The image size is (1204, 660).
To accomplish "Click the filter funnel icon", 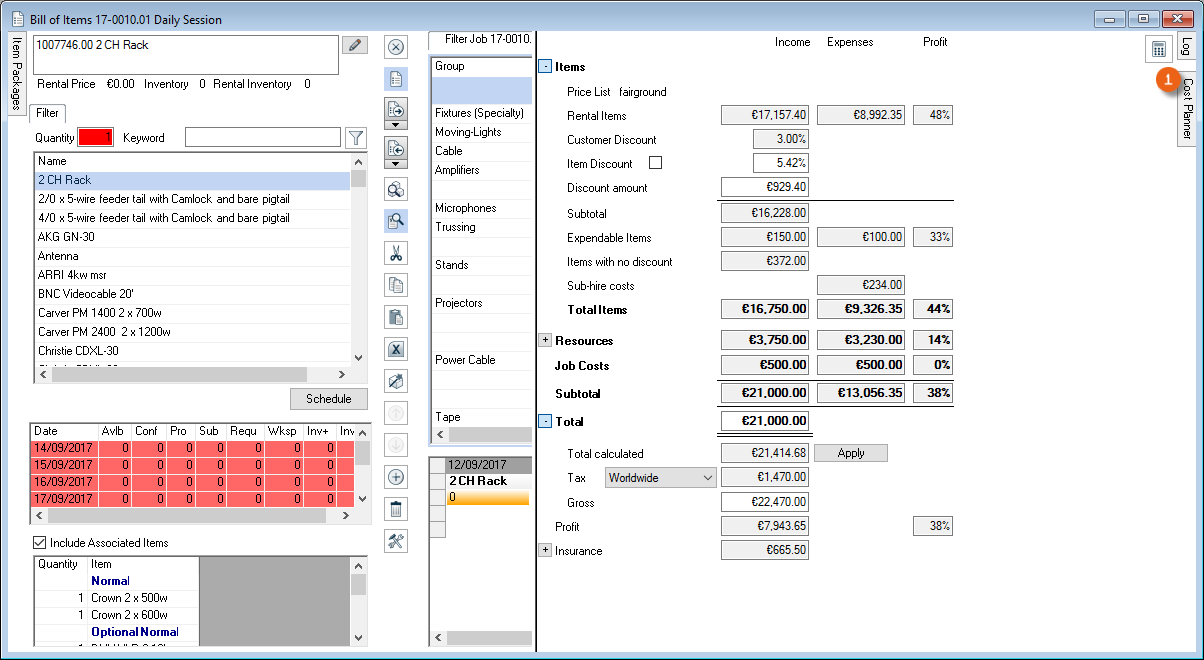I will click(x=355, y=138).
